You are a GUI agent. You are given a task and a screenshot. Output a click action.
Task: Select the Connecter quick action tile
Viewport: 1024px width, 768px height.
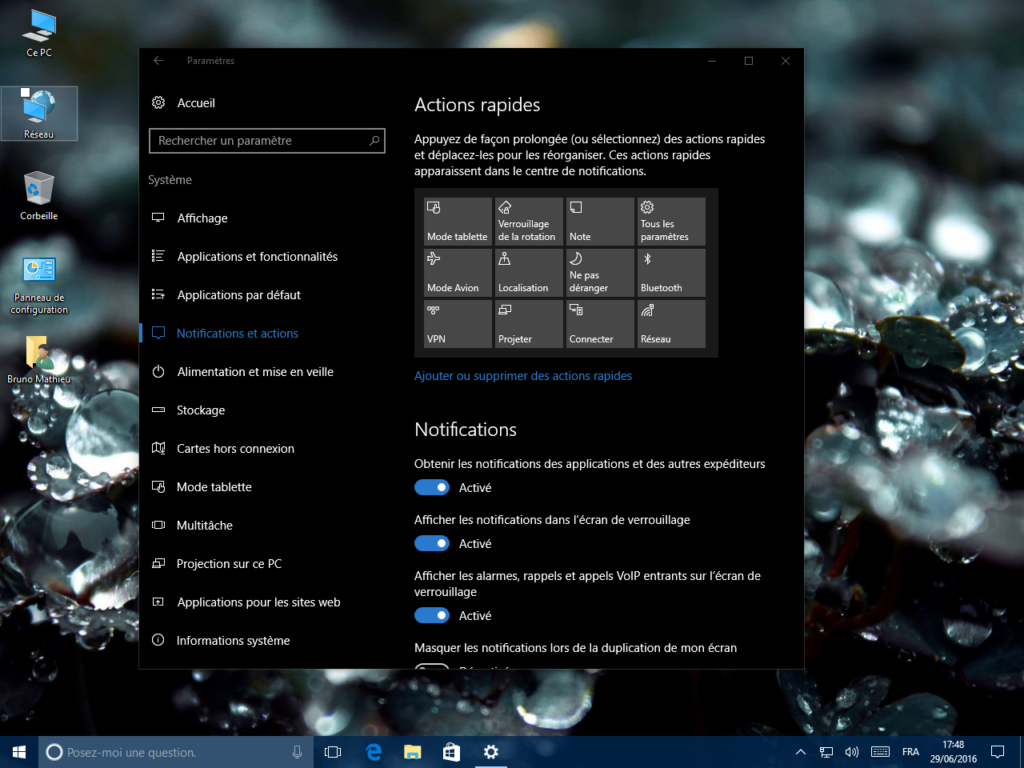(x=599, y=323)
